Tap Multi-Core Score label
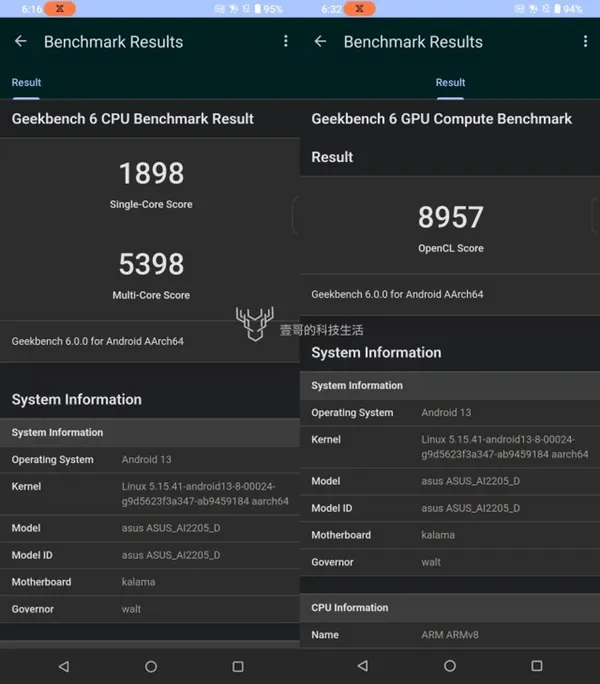Screen dimensions: 600x684 [151, 295]
